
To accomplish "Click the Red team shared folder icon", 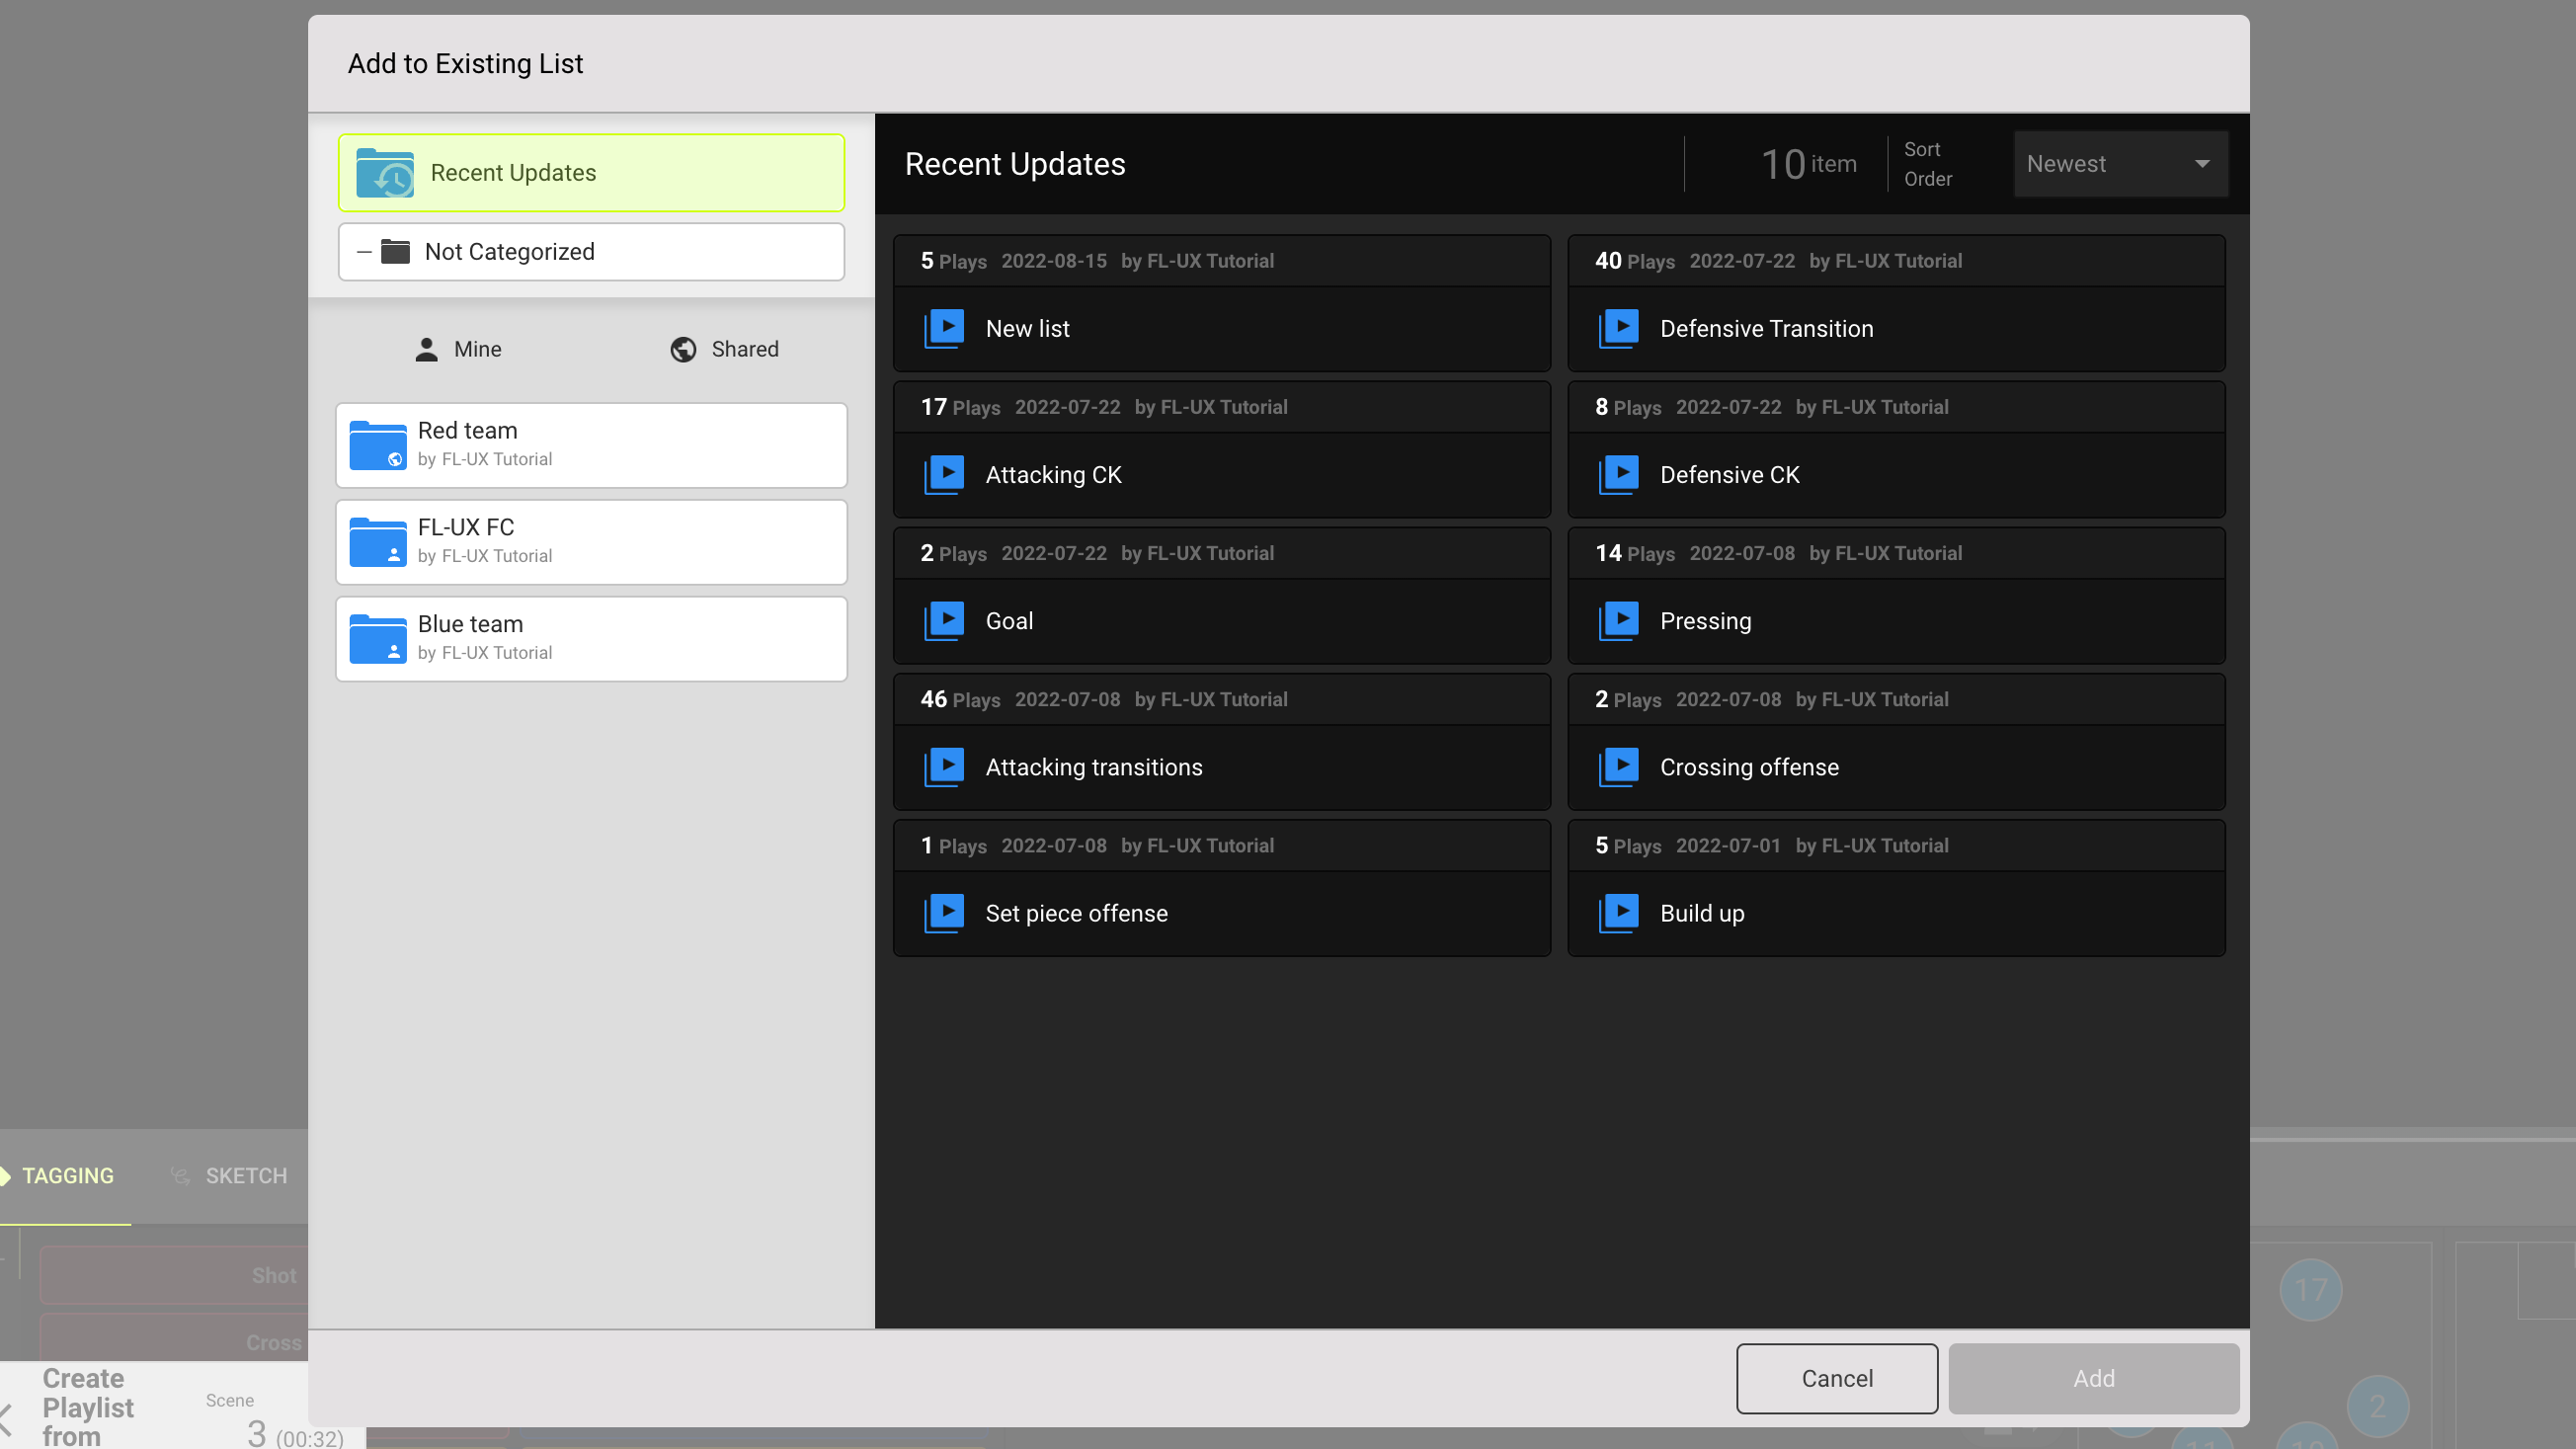I will (378, 445).
